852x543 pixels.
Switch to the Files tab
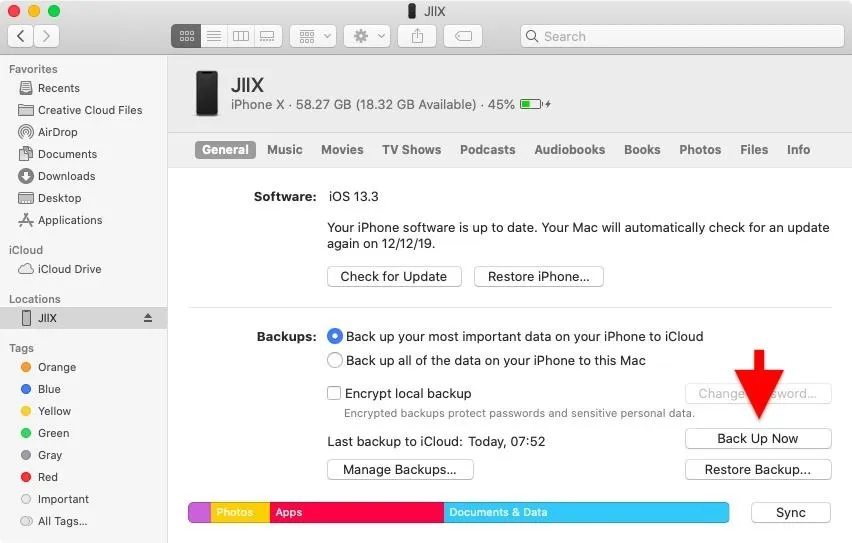(754, 149)
